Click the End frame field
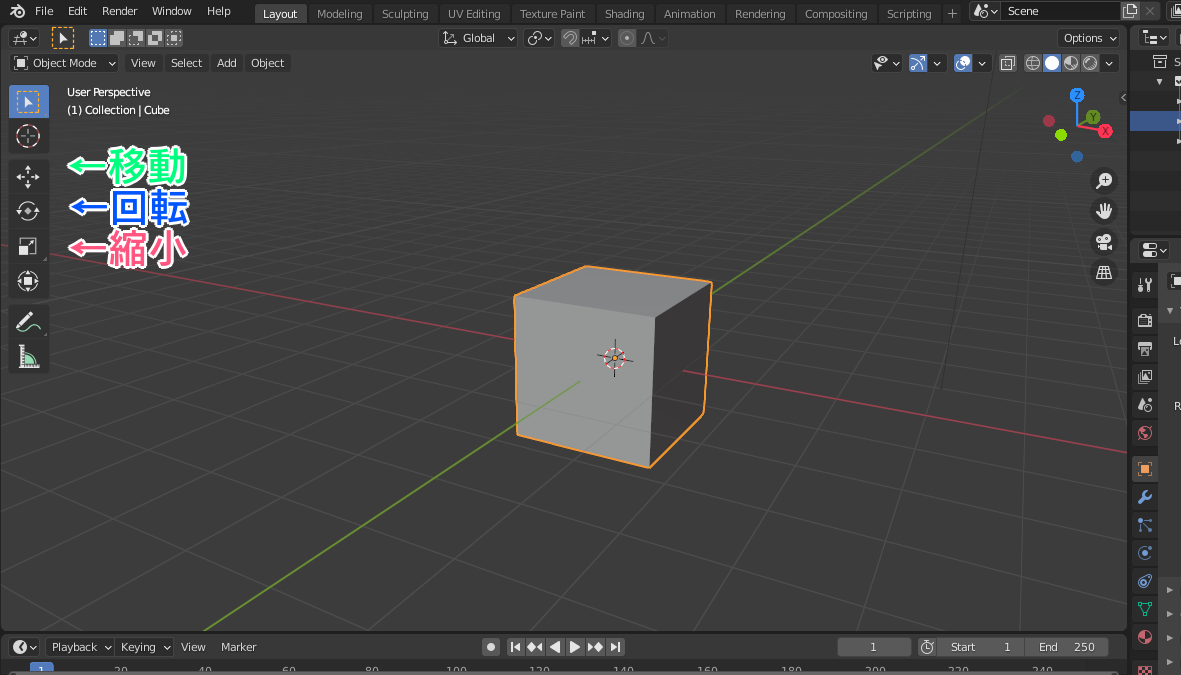Viewport: 1181px width, 675px height. [1067, 647]
